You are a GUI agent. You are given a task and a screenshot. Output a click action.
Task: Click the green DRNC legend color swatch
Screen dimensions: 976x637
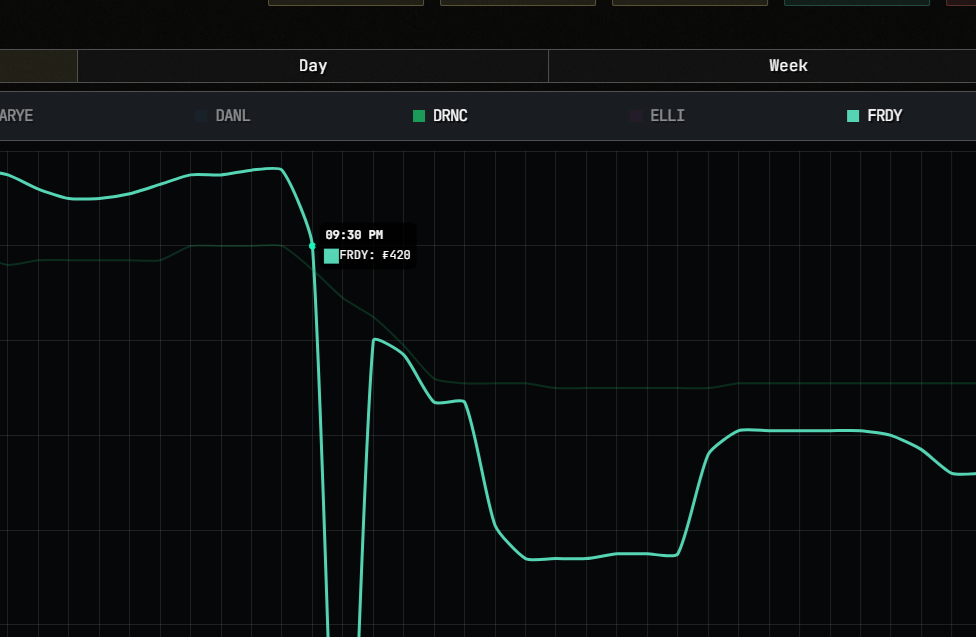coord(419,116)
